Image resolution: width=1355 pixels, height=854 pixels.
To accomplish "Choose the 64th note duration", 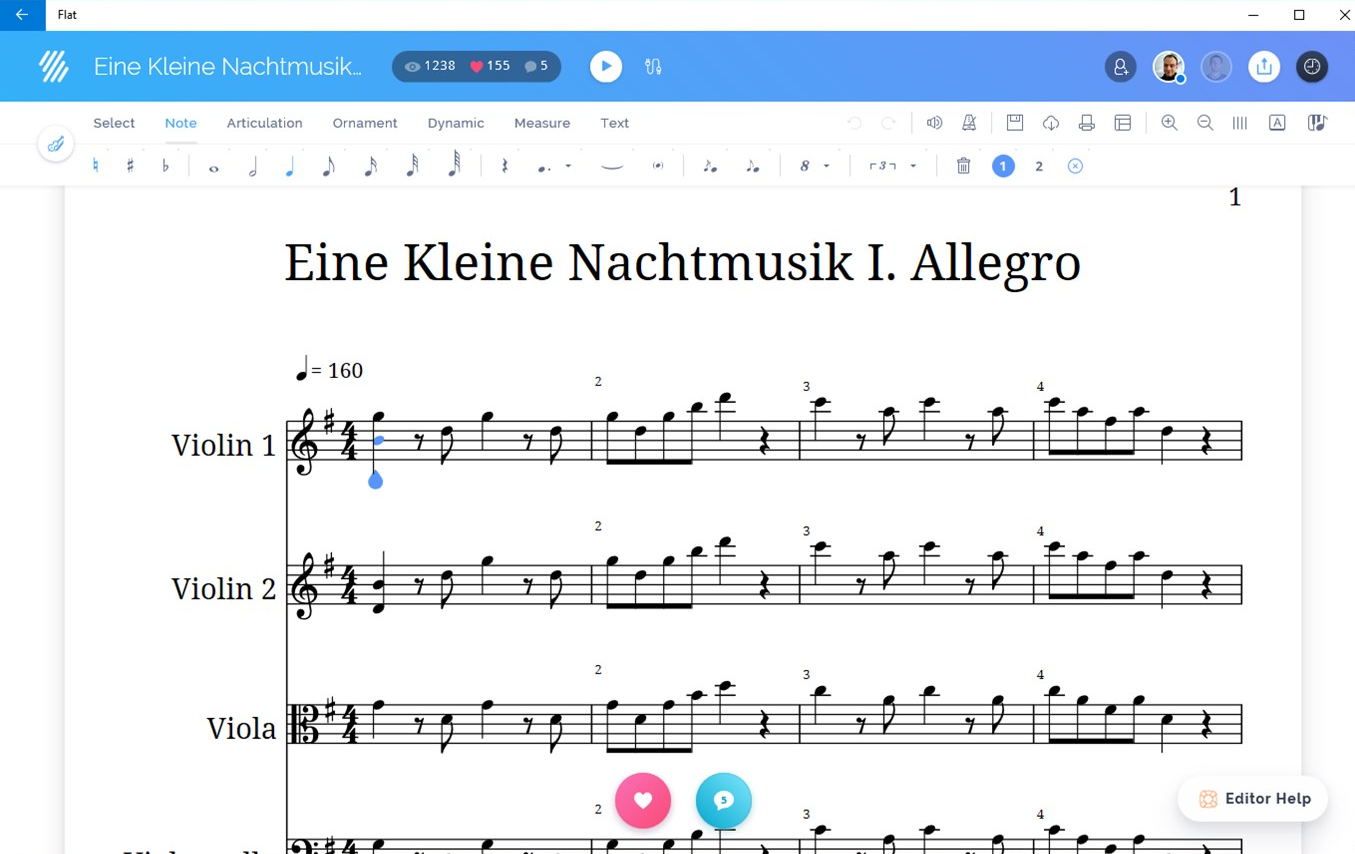I will coord(454,165).
